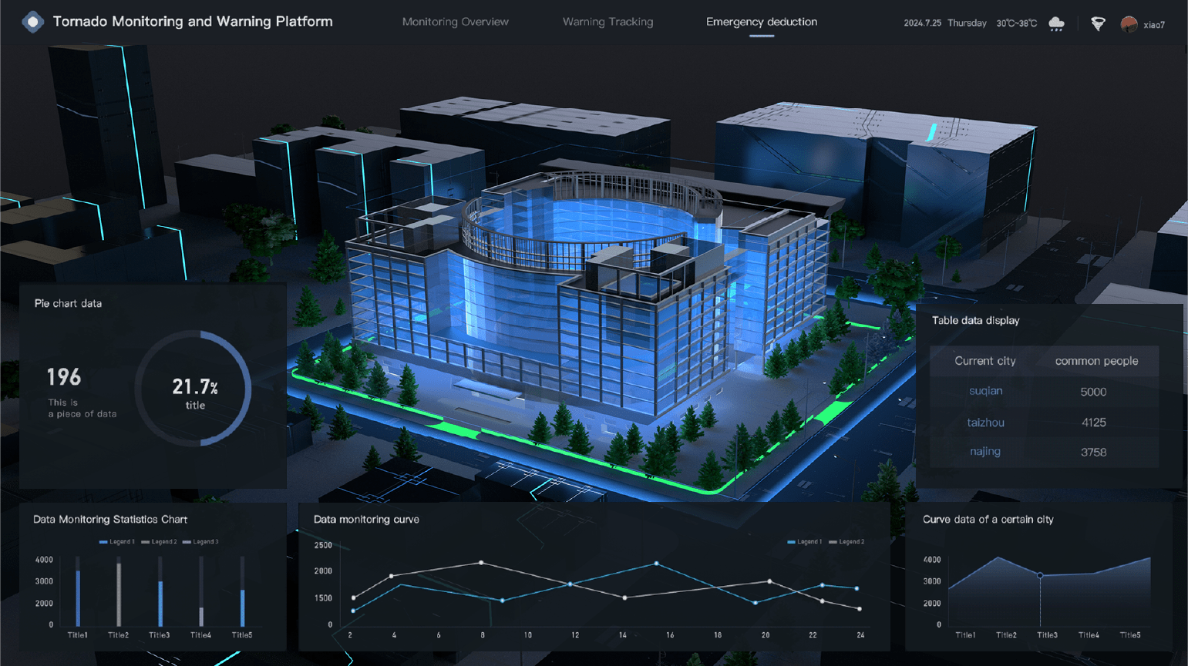Click the central blue glass building model
The width and height of the screenshot is (1188, 666).
pos(590,290)
